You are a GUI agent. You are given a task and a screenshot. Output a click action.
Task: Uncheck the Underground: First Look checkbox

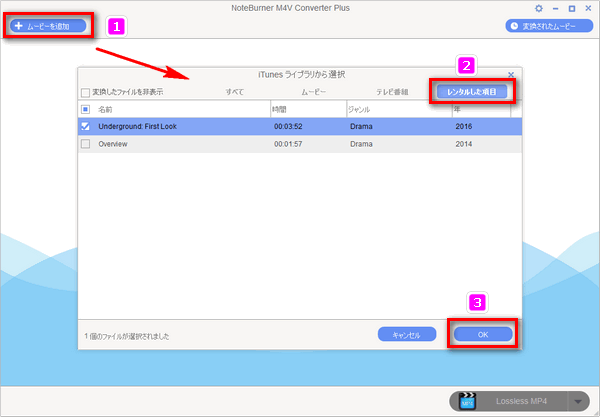(x=85, y=126)
